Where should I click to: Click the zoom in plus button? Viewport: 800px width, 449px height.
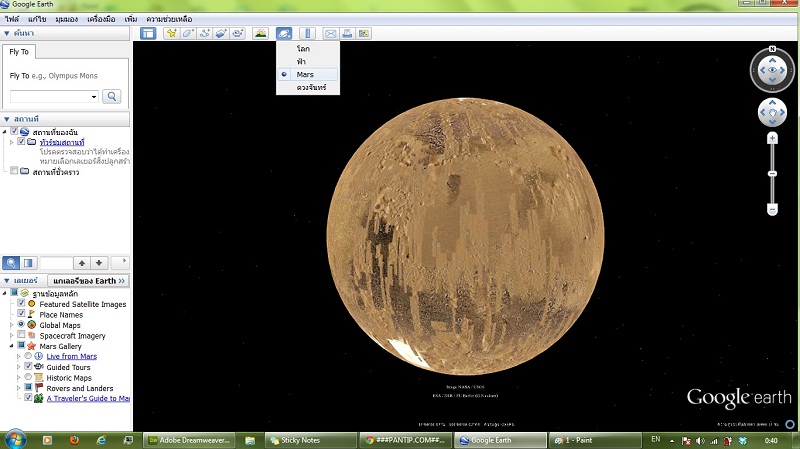tap(772, 138)
